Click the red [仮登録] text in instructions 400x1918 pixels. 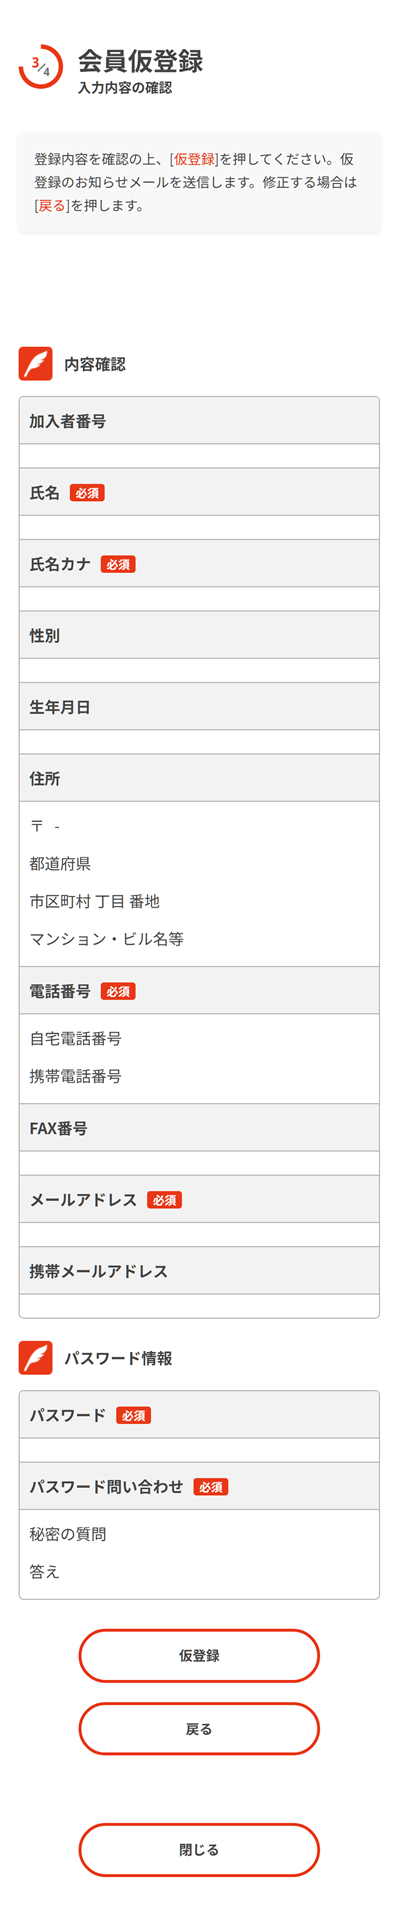[x=194, y=159]
